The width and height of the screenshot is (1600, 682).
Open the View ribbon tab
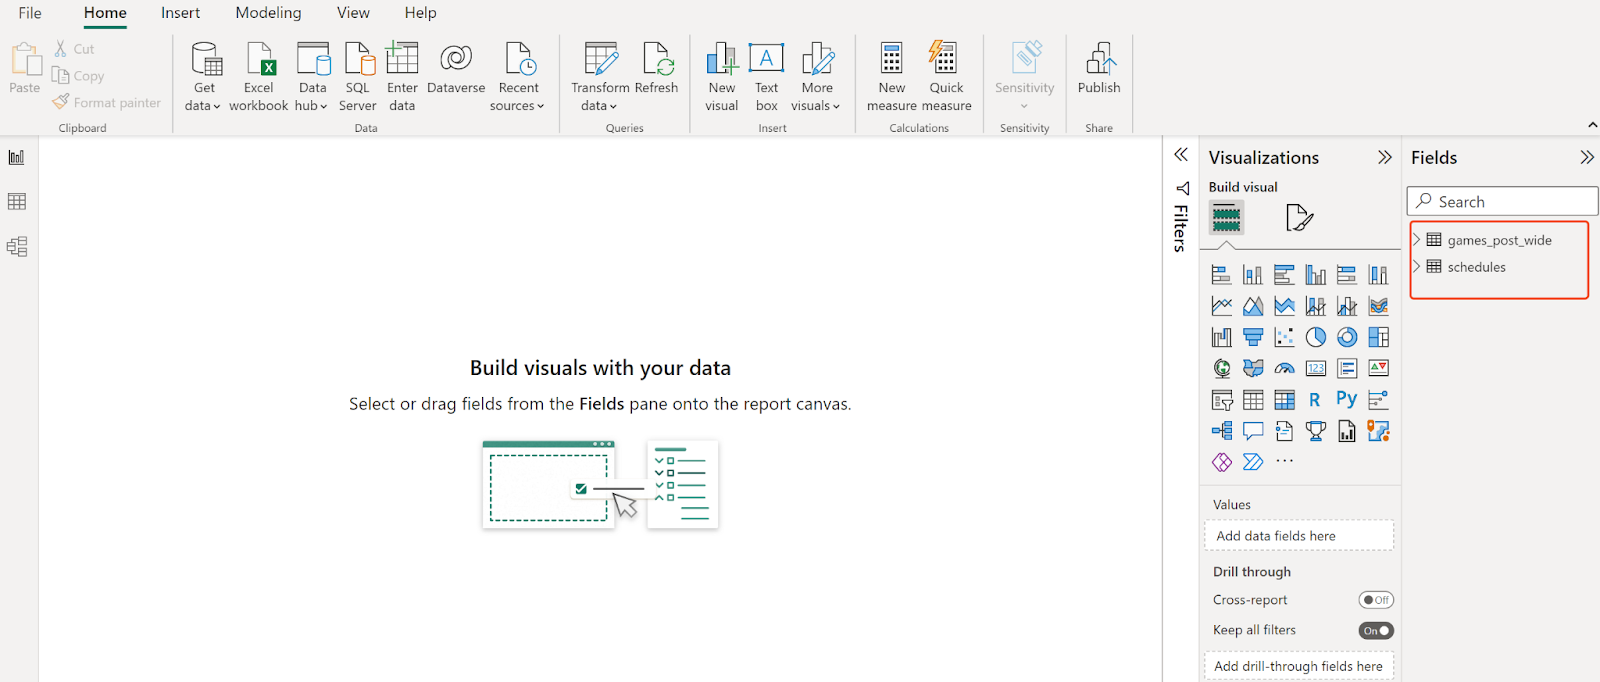tap(353, 13)
